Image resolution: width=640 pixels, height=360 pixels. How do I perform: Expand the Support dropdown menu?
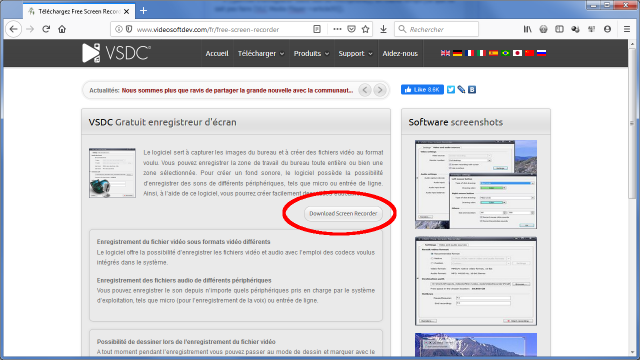(x=355, y=53)
